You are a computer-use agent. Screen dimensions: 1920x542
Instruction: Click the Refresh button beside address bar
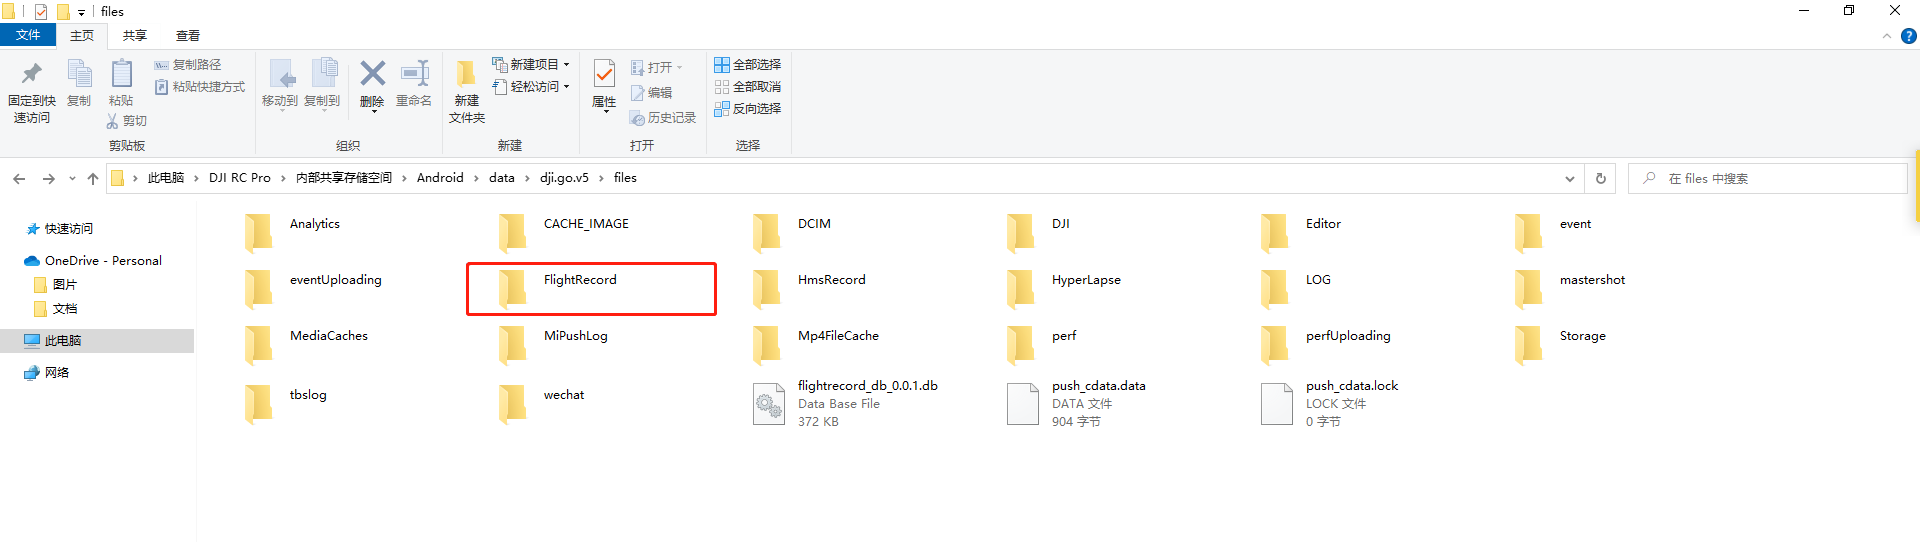pyautogui.click(x=1601, y=178)
